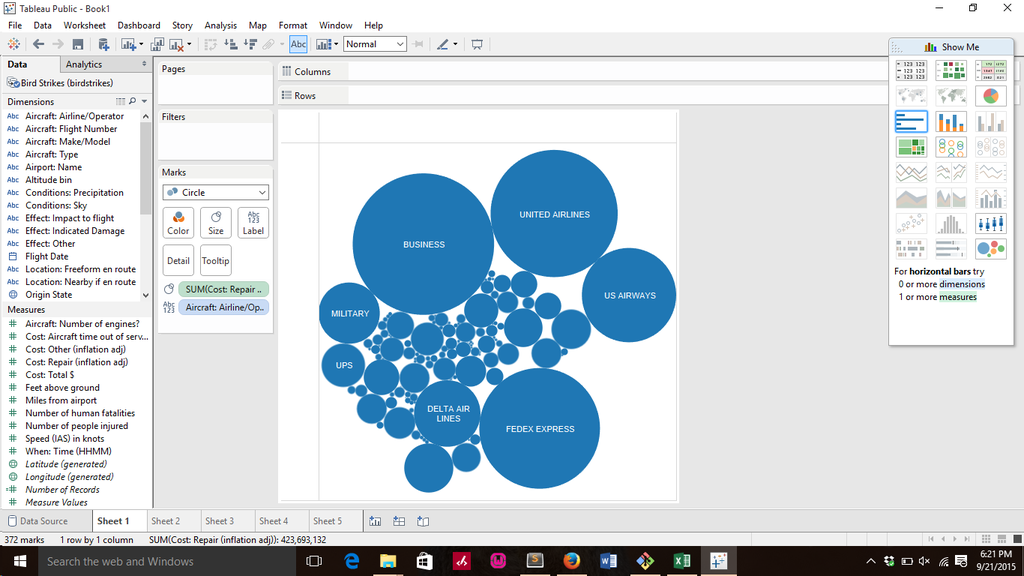Select the box-and-whisker plot in Show Me
The height and width of the screenshot is (576, 1024).
click(x=991, y=224)
